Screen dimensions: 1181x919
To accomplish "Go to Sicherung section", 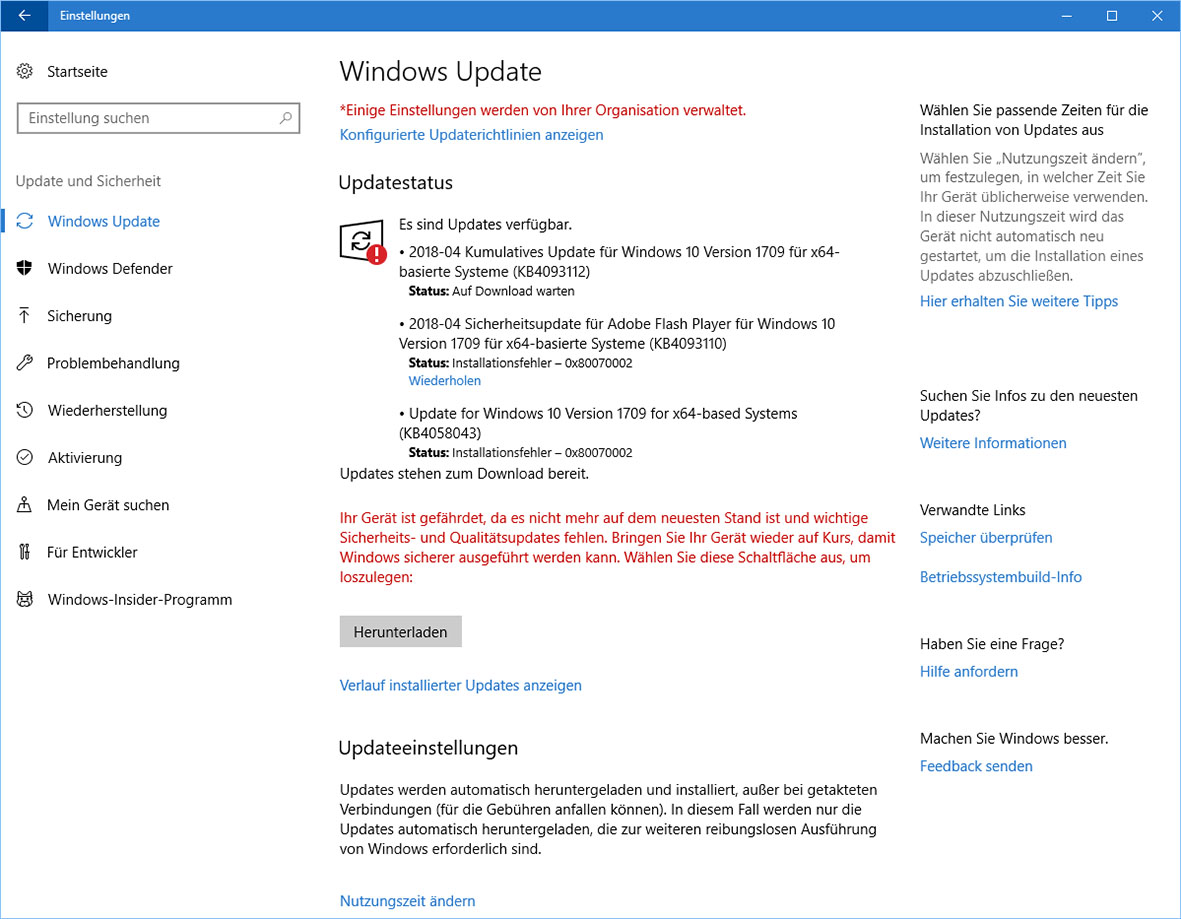I will (79, 316).
